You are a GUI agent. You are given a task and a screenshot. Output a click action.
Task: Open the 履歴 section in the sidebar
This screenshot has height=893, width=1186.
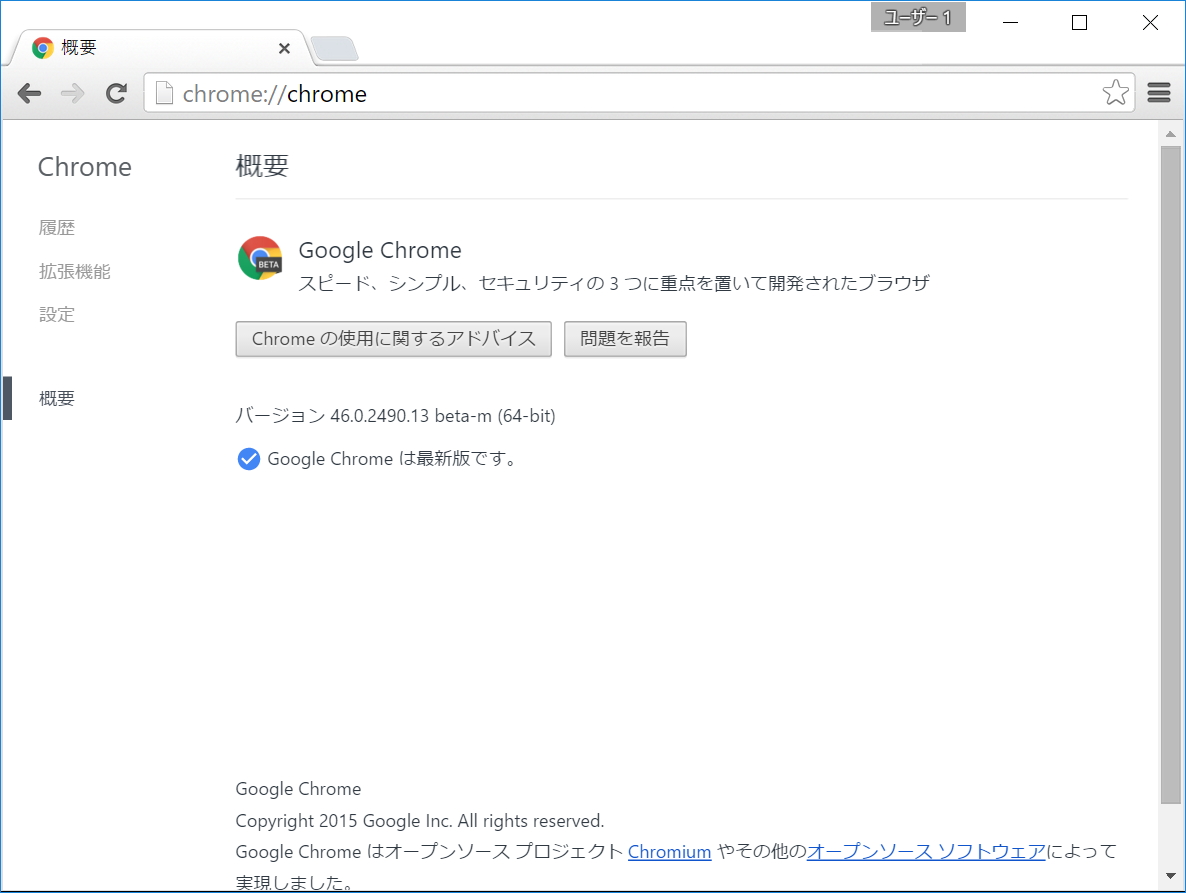(57, 227)
